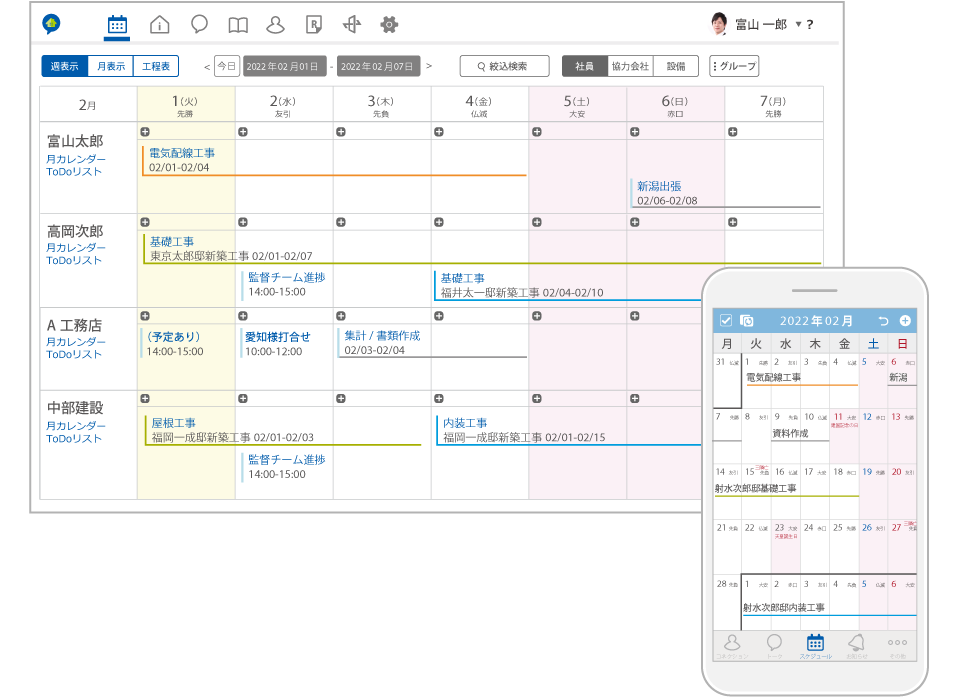The width and height of the screenshot is (960, 700).
Task: Open the グループ dropdown menu
Action: click(x=734, y=66)
